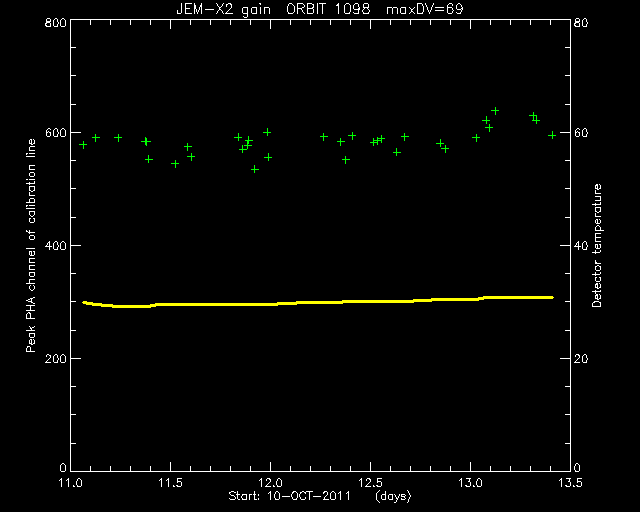Screen dimensions: 640x512
Task: Click the plot title JEM-X2 gain ORBIT 1098
Action: point(273,9)
